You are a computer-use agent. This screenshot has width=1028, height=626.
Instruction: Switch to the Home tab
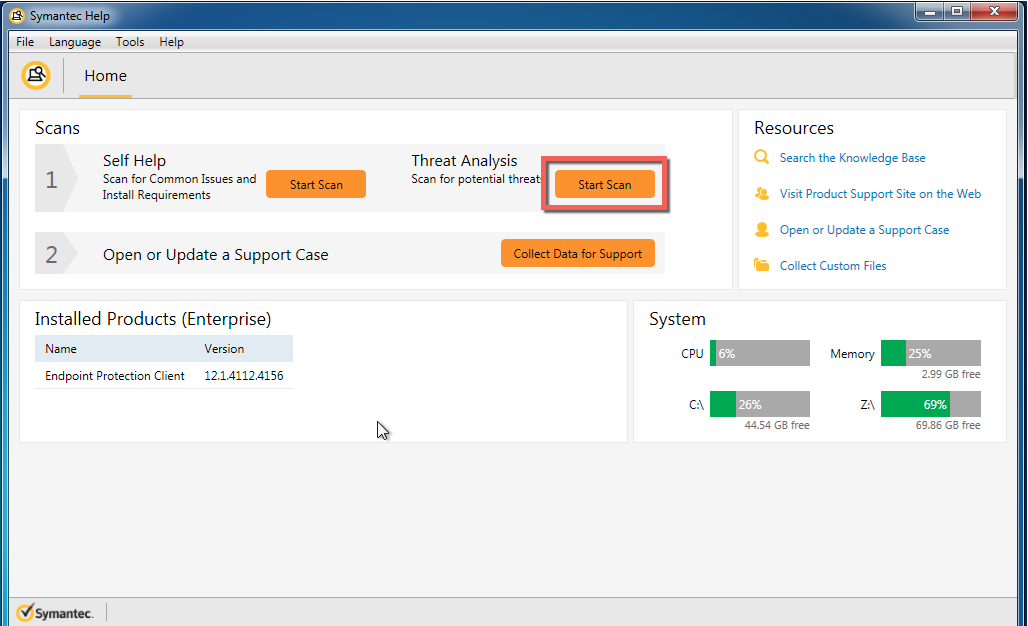pos(105,76)
